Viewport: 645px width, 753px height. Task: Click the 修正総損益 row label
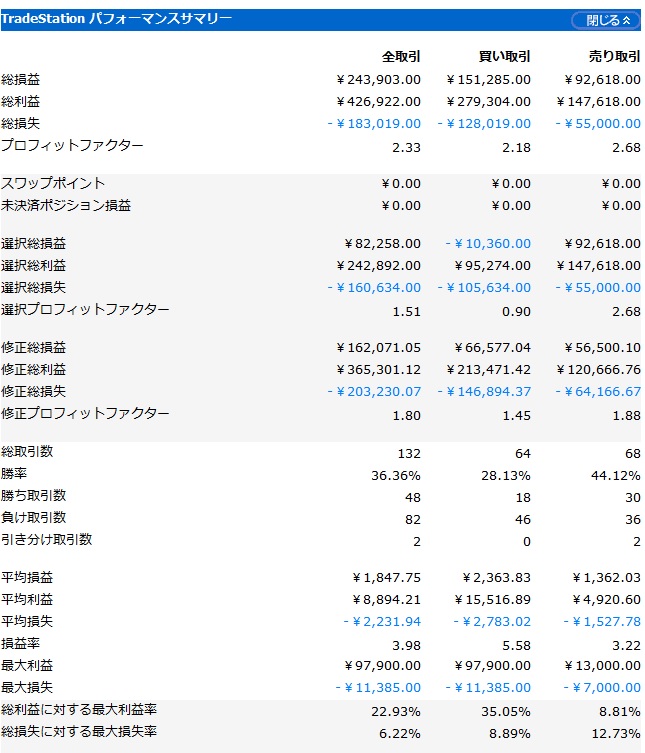[33, 348]
